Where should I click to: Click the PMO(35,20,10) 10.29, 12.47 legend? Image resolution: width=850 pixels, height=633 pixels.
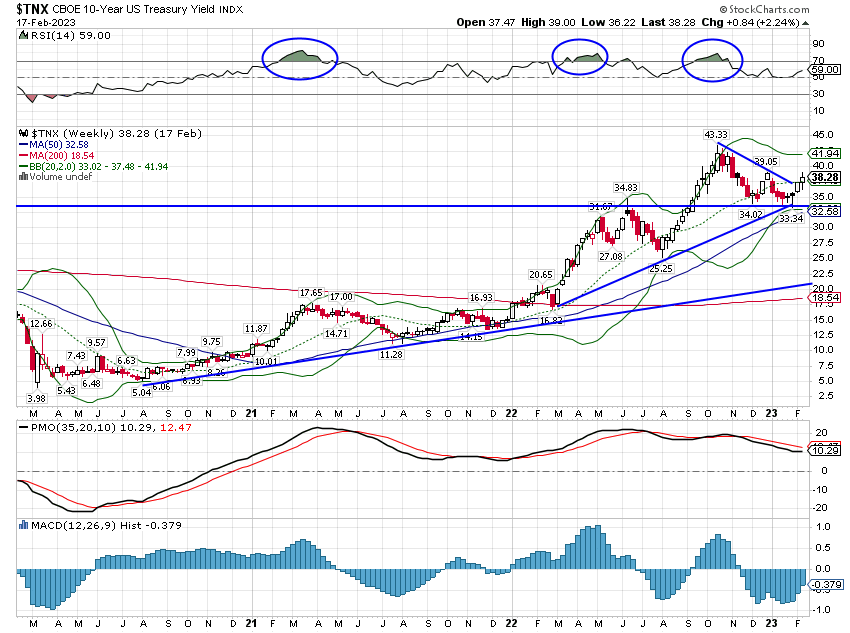click(111, 428)
